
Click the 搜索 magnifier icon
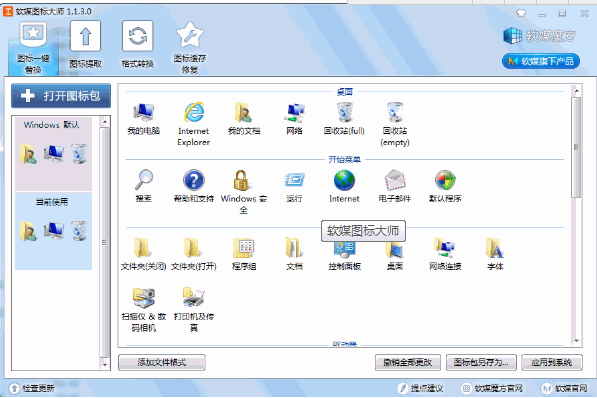coord(144,186)
